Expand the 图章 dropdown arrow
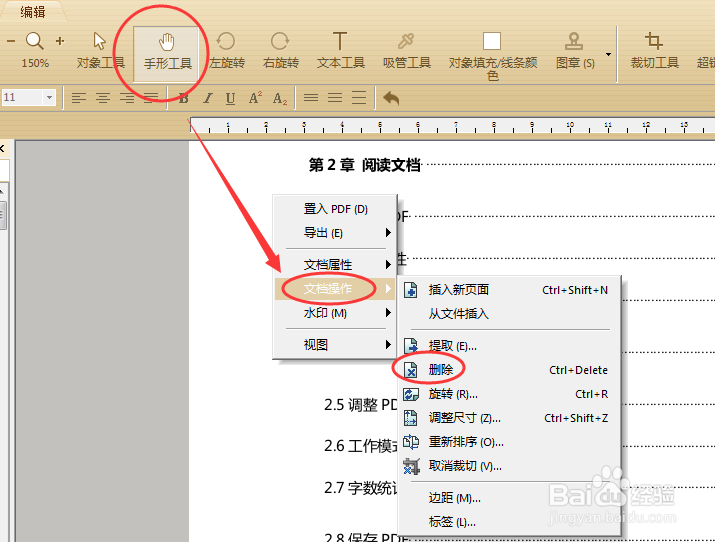 click(608, 54)
